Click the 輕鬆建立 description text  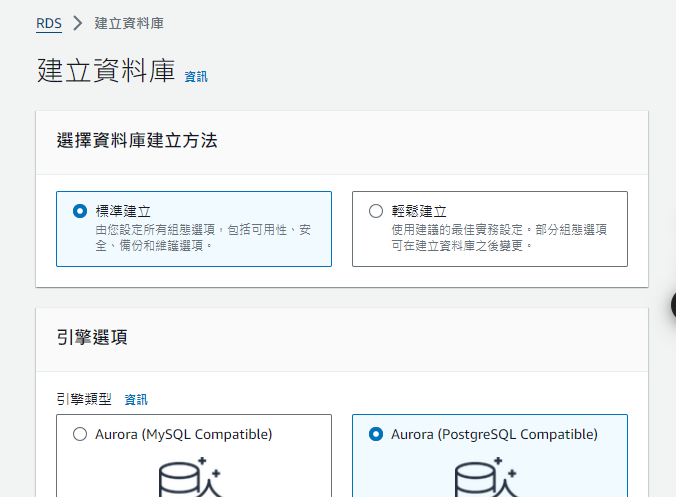click(x=499, y=238)
